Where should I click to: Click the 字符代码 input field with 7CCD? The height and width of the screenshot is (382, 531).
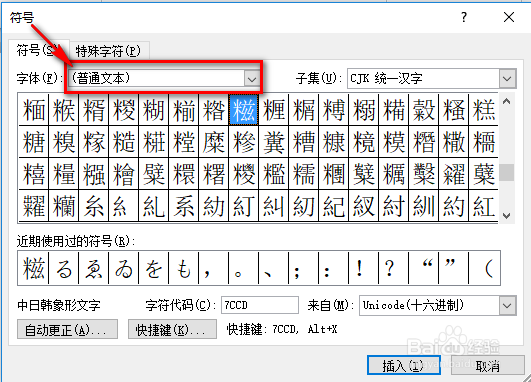tap(260, 305)
